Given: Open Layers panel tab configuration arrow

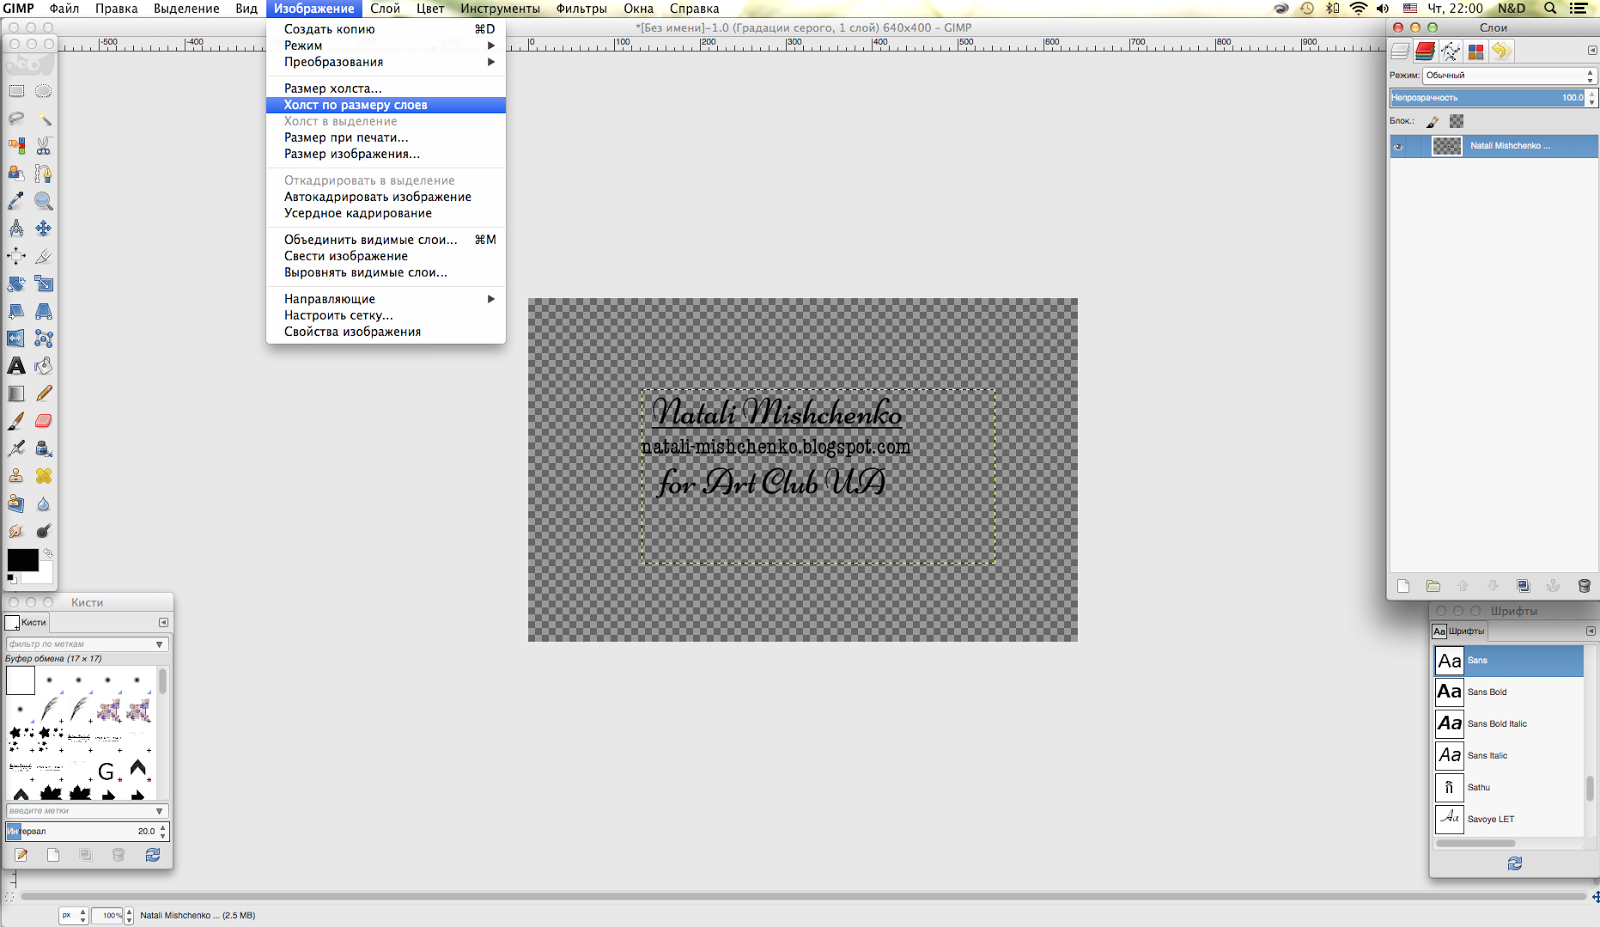Looking at the screenshot, I should pyautogui.click(x=1592, y=51).
